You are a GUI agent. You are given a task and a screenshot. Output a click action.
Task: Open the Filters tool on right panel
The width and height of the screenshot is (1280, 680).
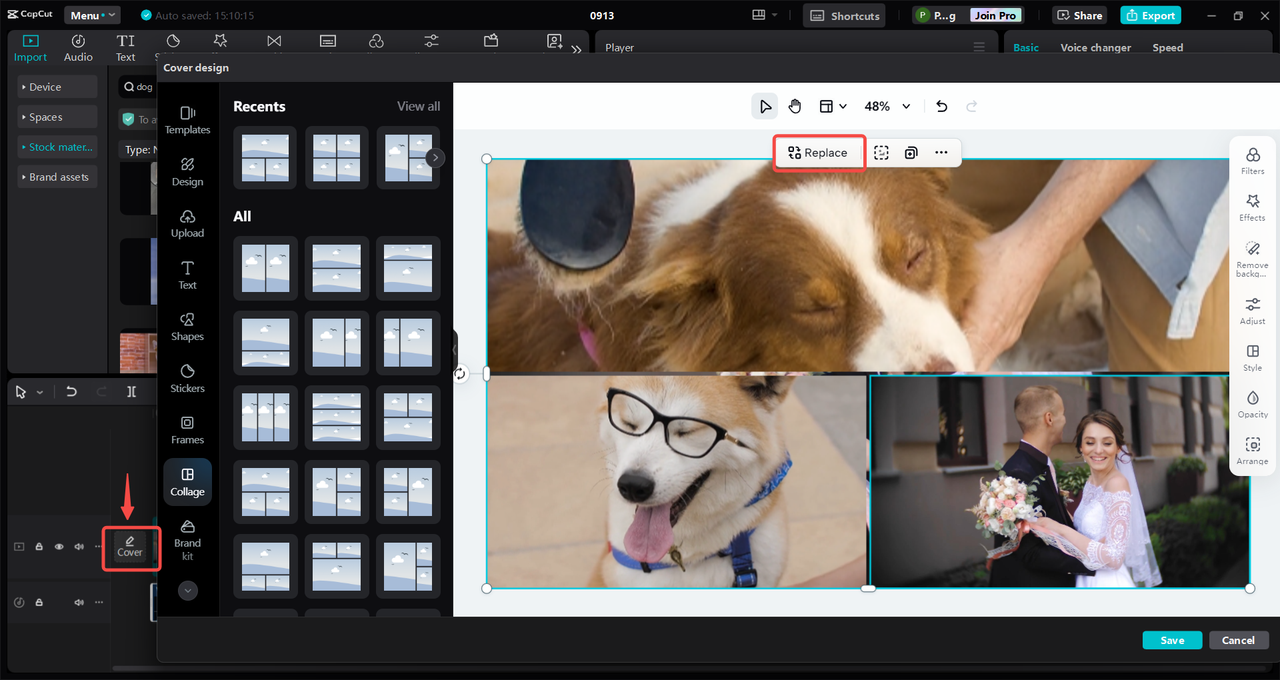pyautogui.click(x=1252, y=160)
